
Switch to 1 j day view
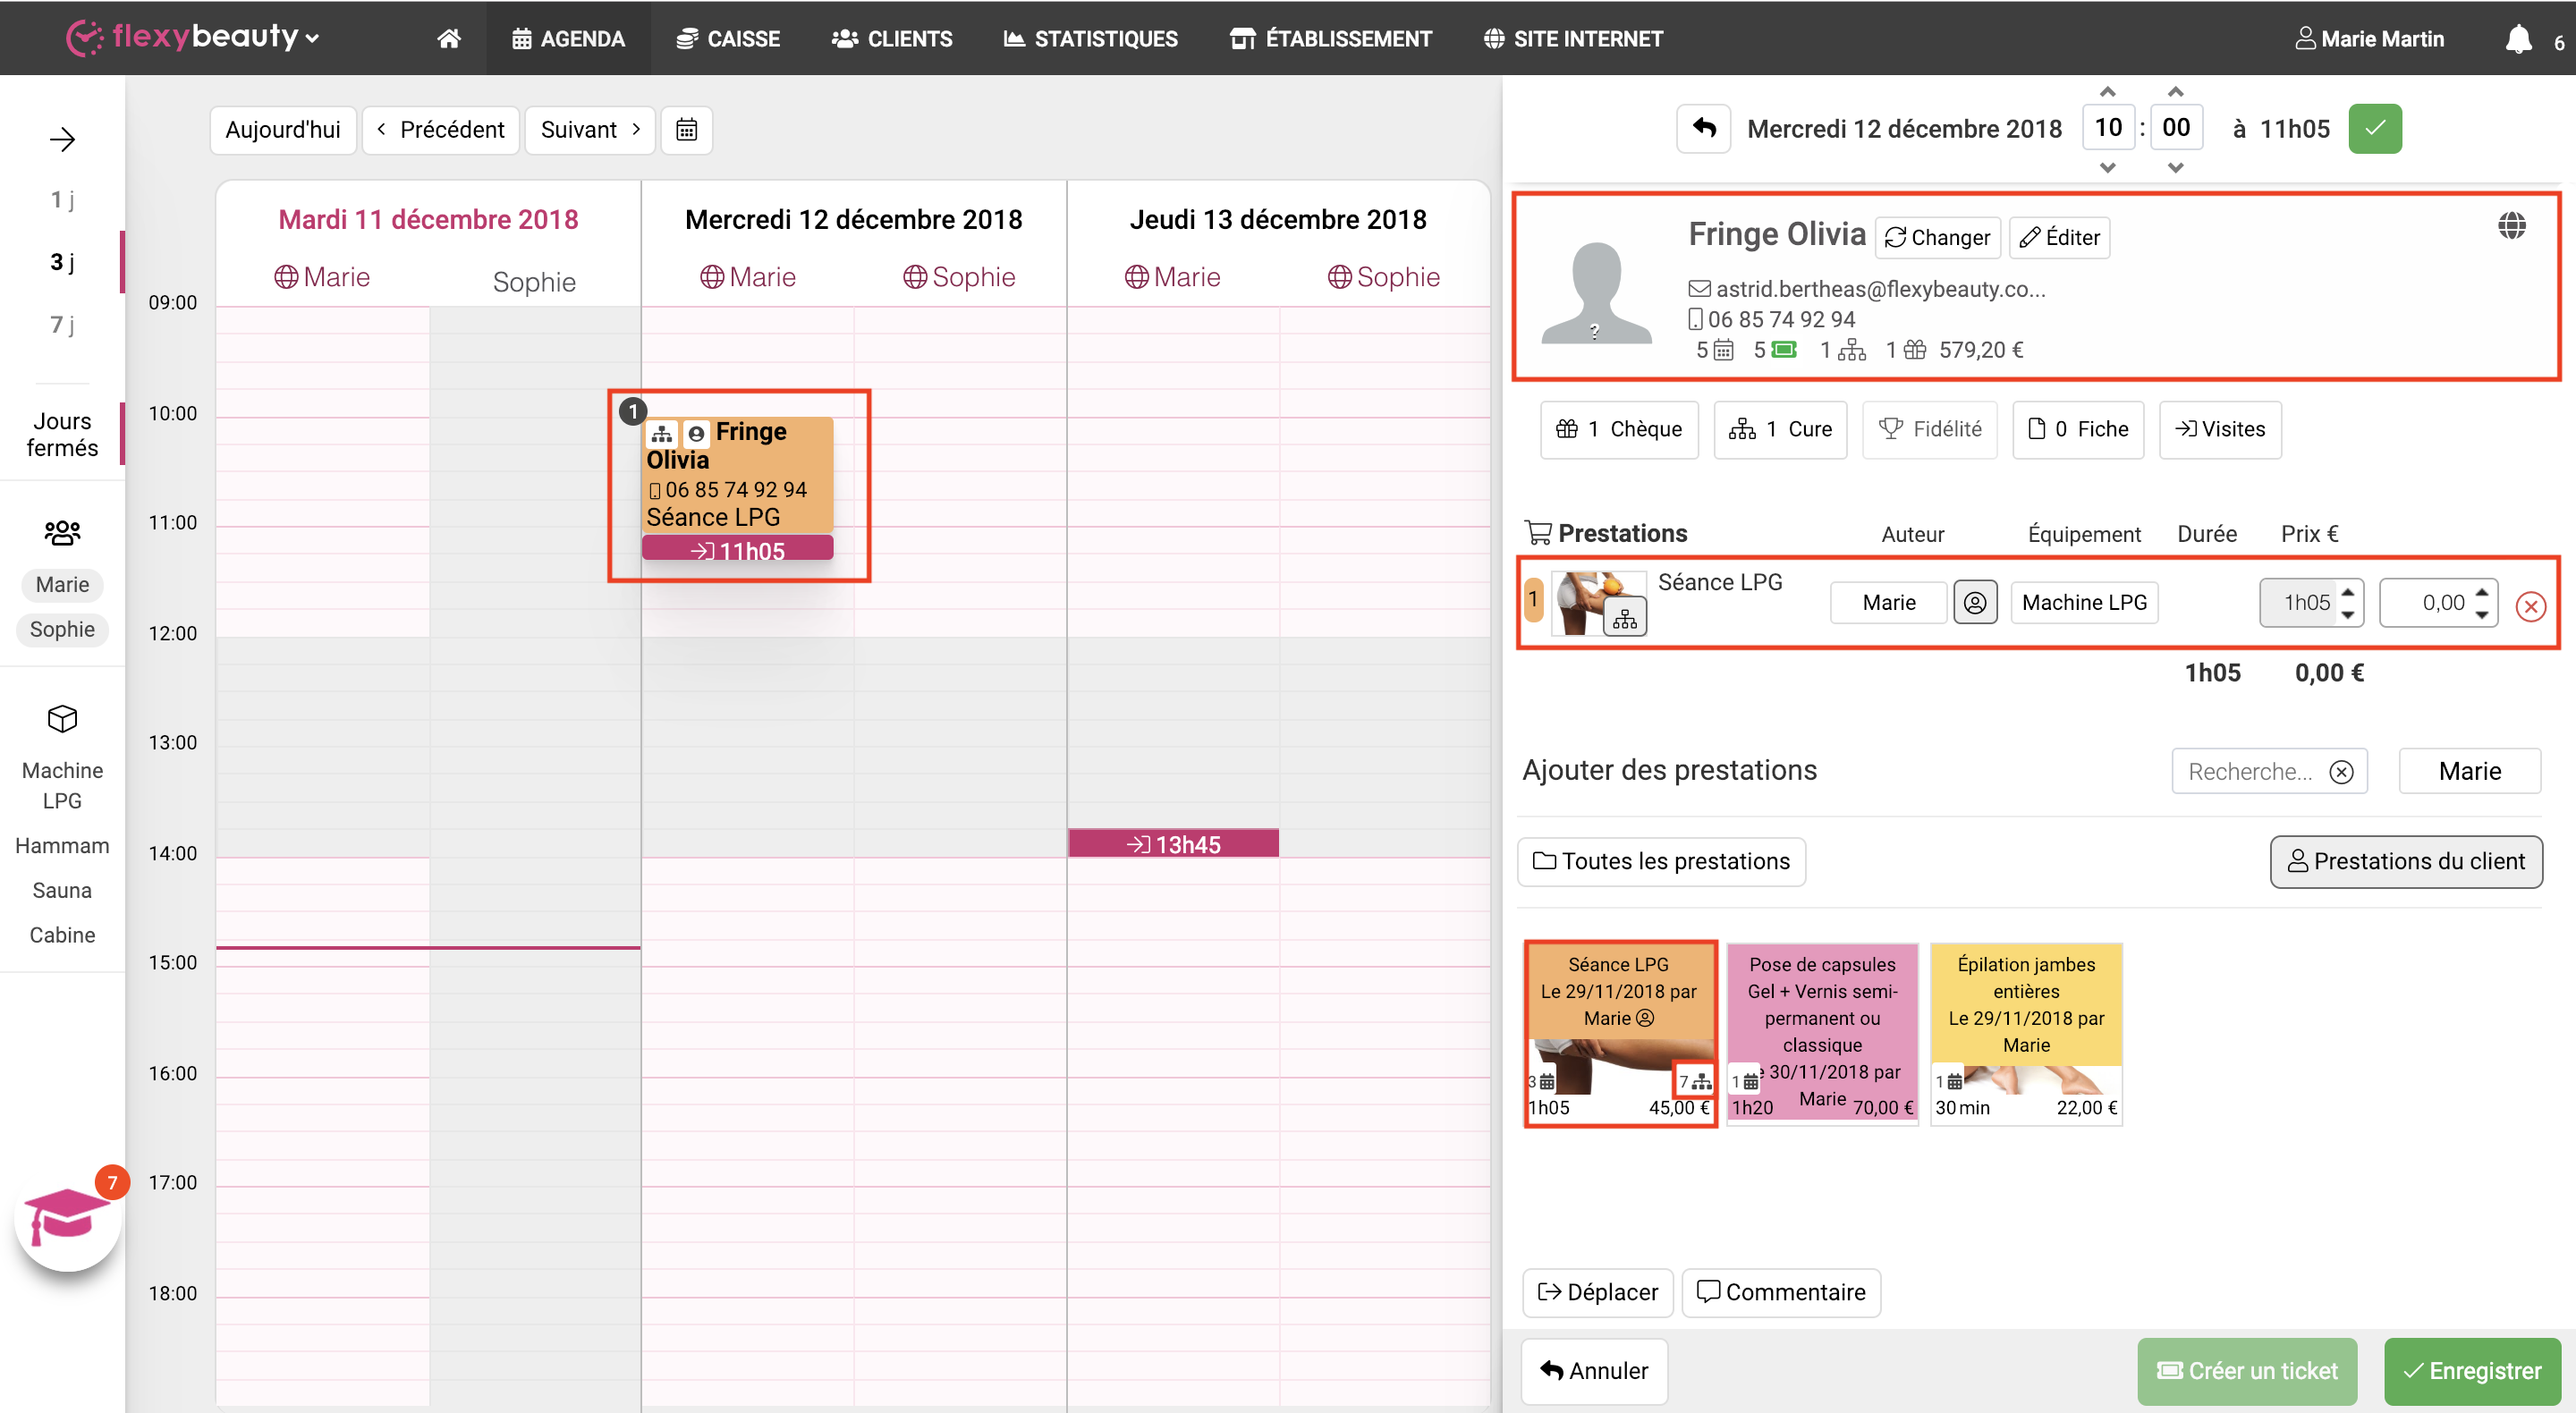(x=62, y=199)
